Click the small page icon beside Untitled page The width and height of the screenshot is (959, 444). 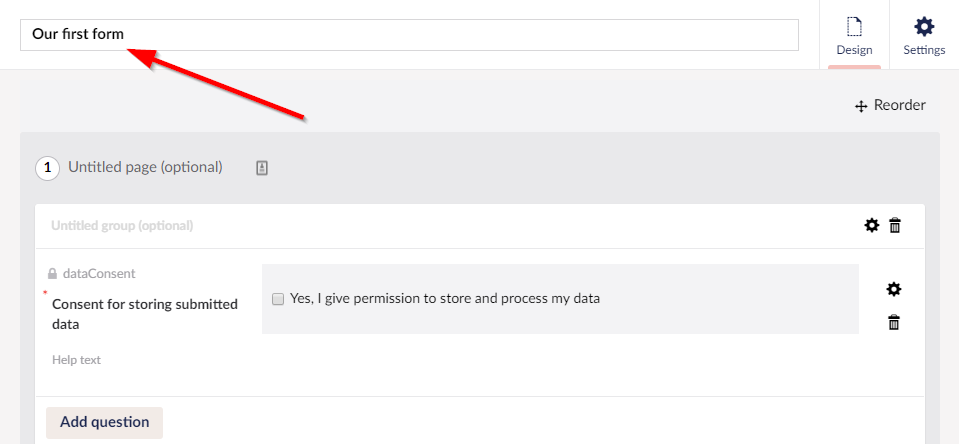click(262, 168)
